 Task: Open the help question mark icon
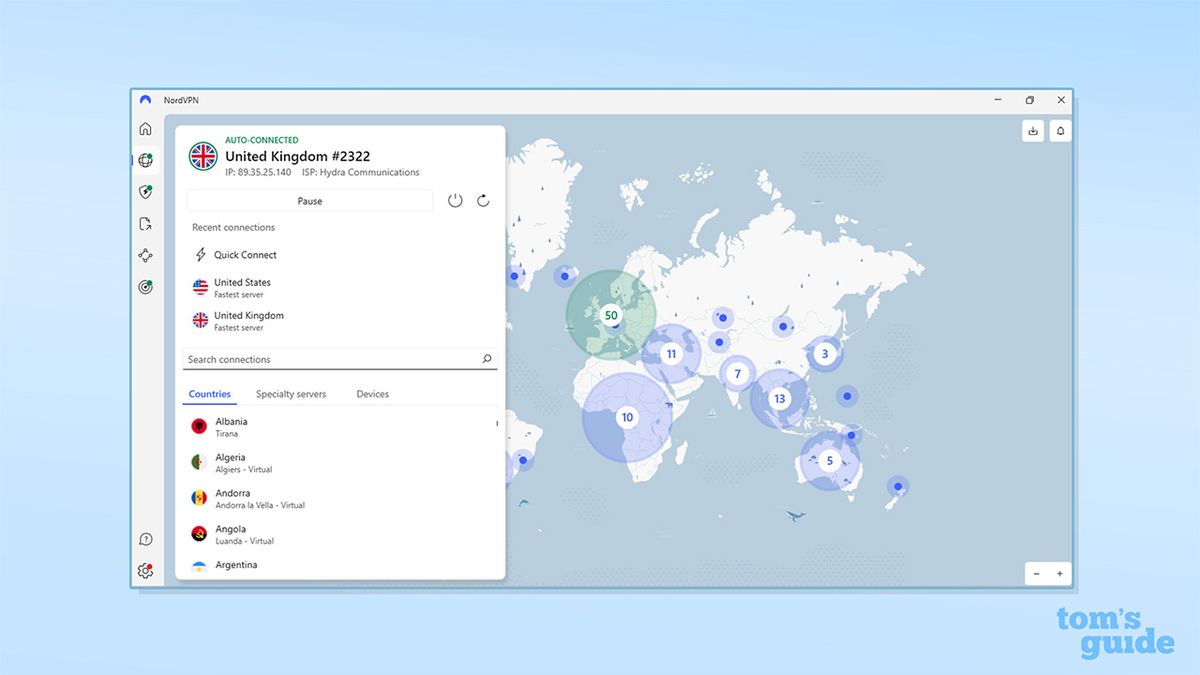(146, 539)
